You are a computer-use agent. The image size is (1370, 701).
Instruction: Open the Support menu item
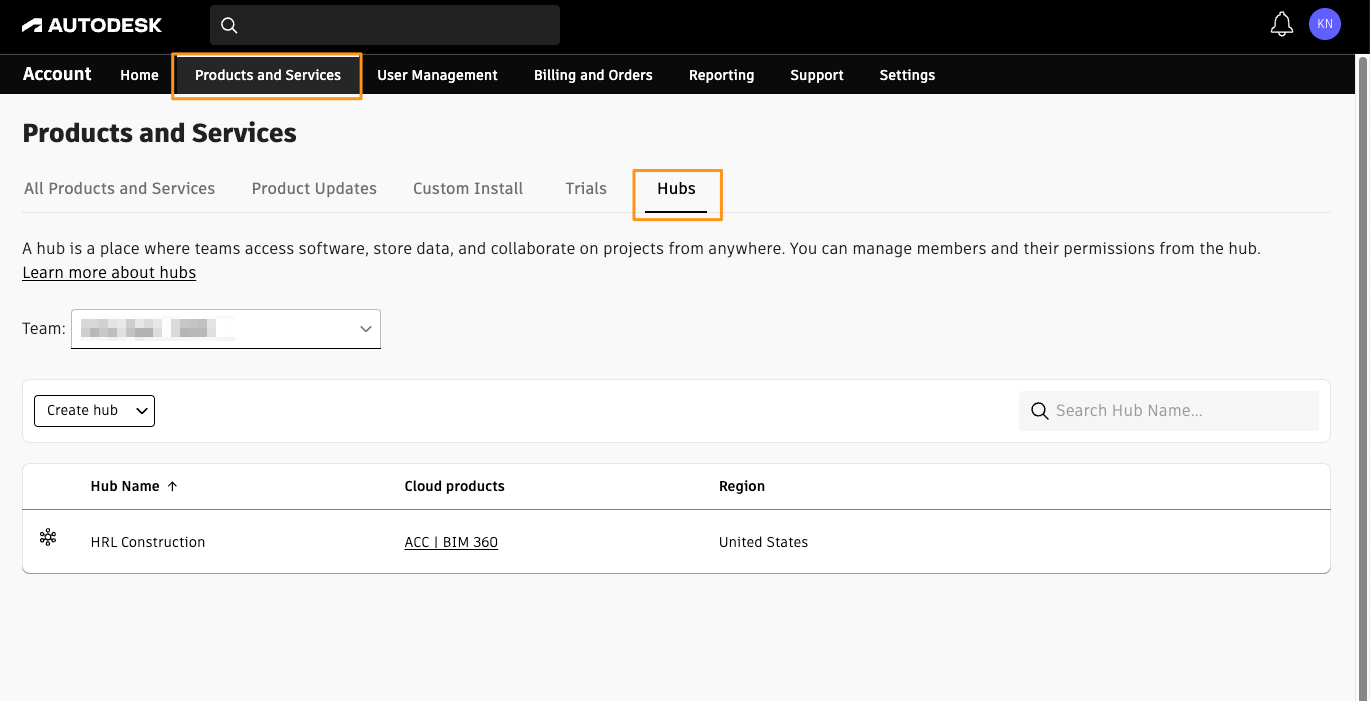[817, 75]
